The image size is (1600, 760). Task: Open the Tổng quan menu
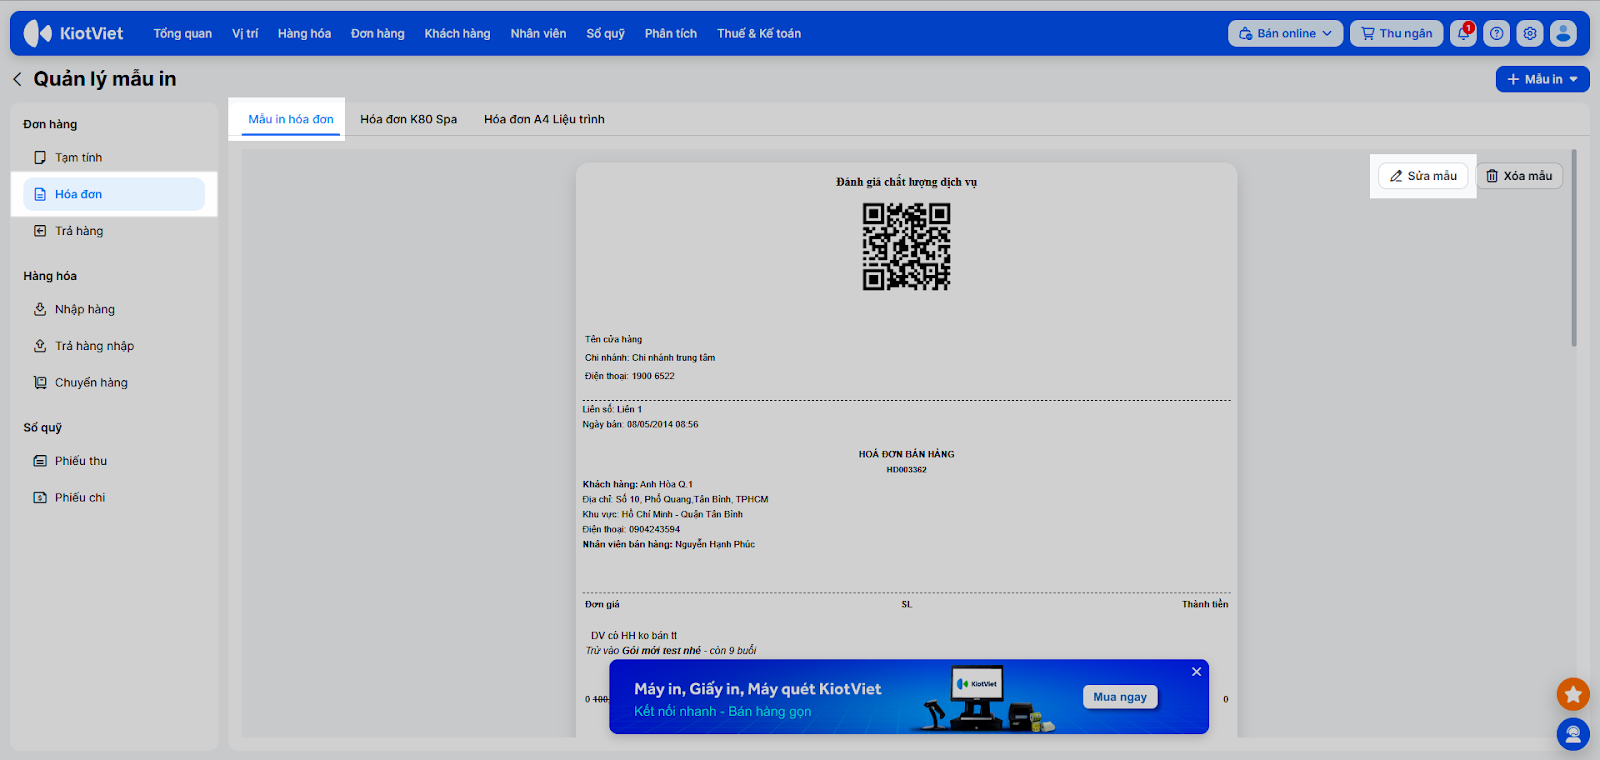point(183,33)
